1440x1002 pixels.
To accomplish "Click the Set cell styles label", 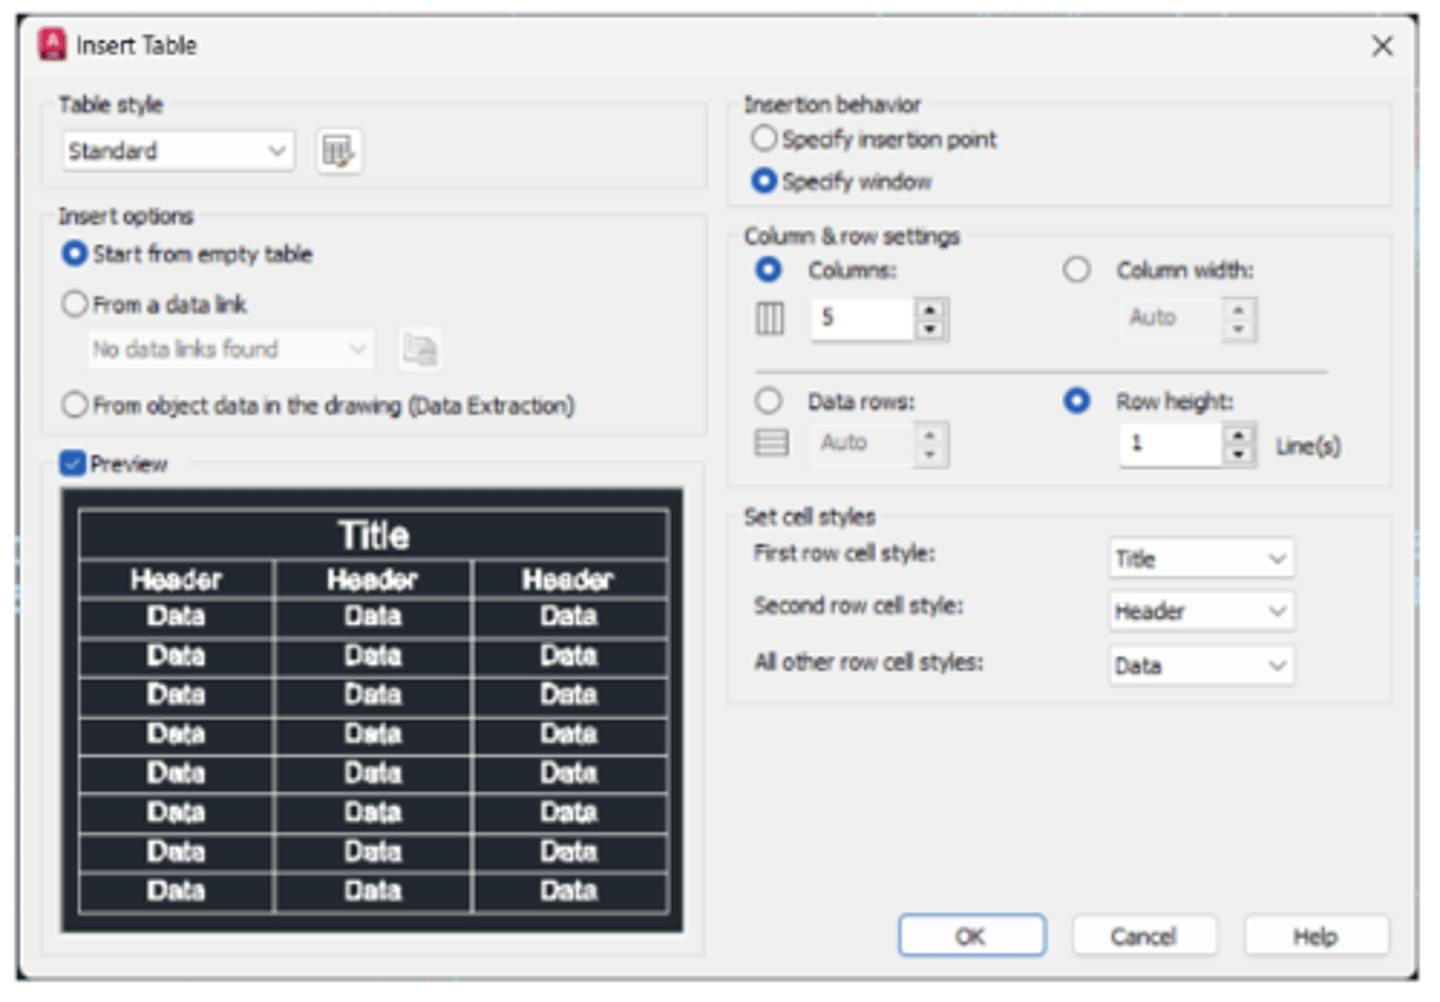I will [809, 516].
